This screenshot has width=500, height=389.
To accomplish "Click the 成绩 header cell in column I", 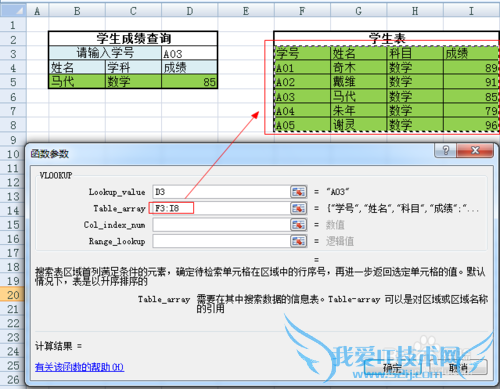I will [x=471, y=53].
